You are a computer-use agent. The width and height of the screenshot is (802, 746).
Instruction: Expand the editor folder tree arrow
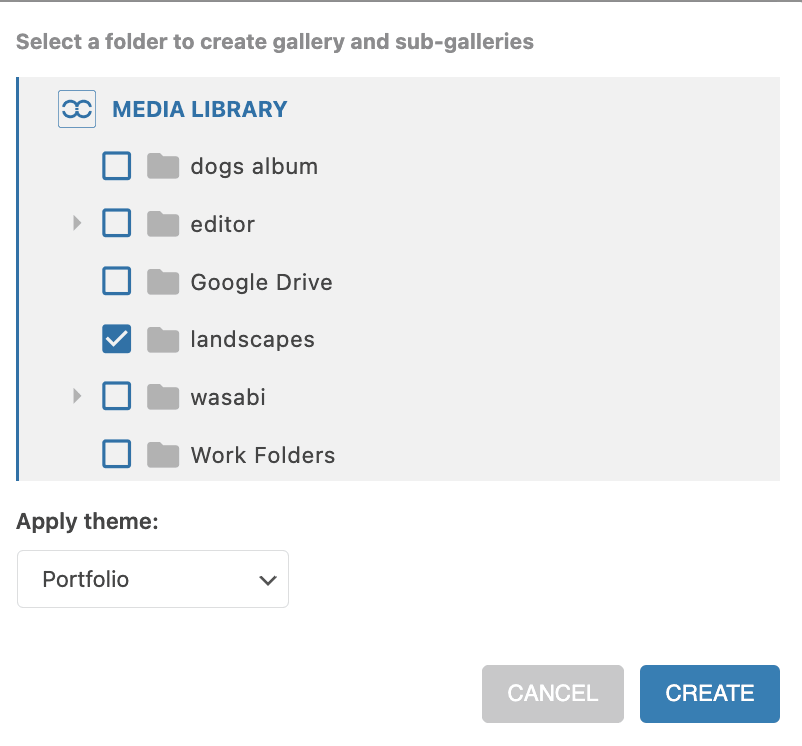[x=78, y=224]
